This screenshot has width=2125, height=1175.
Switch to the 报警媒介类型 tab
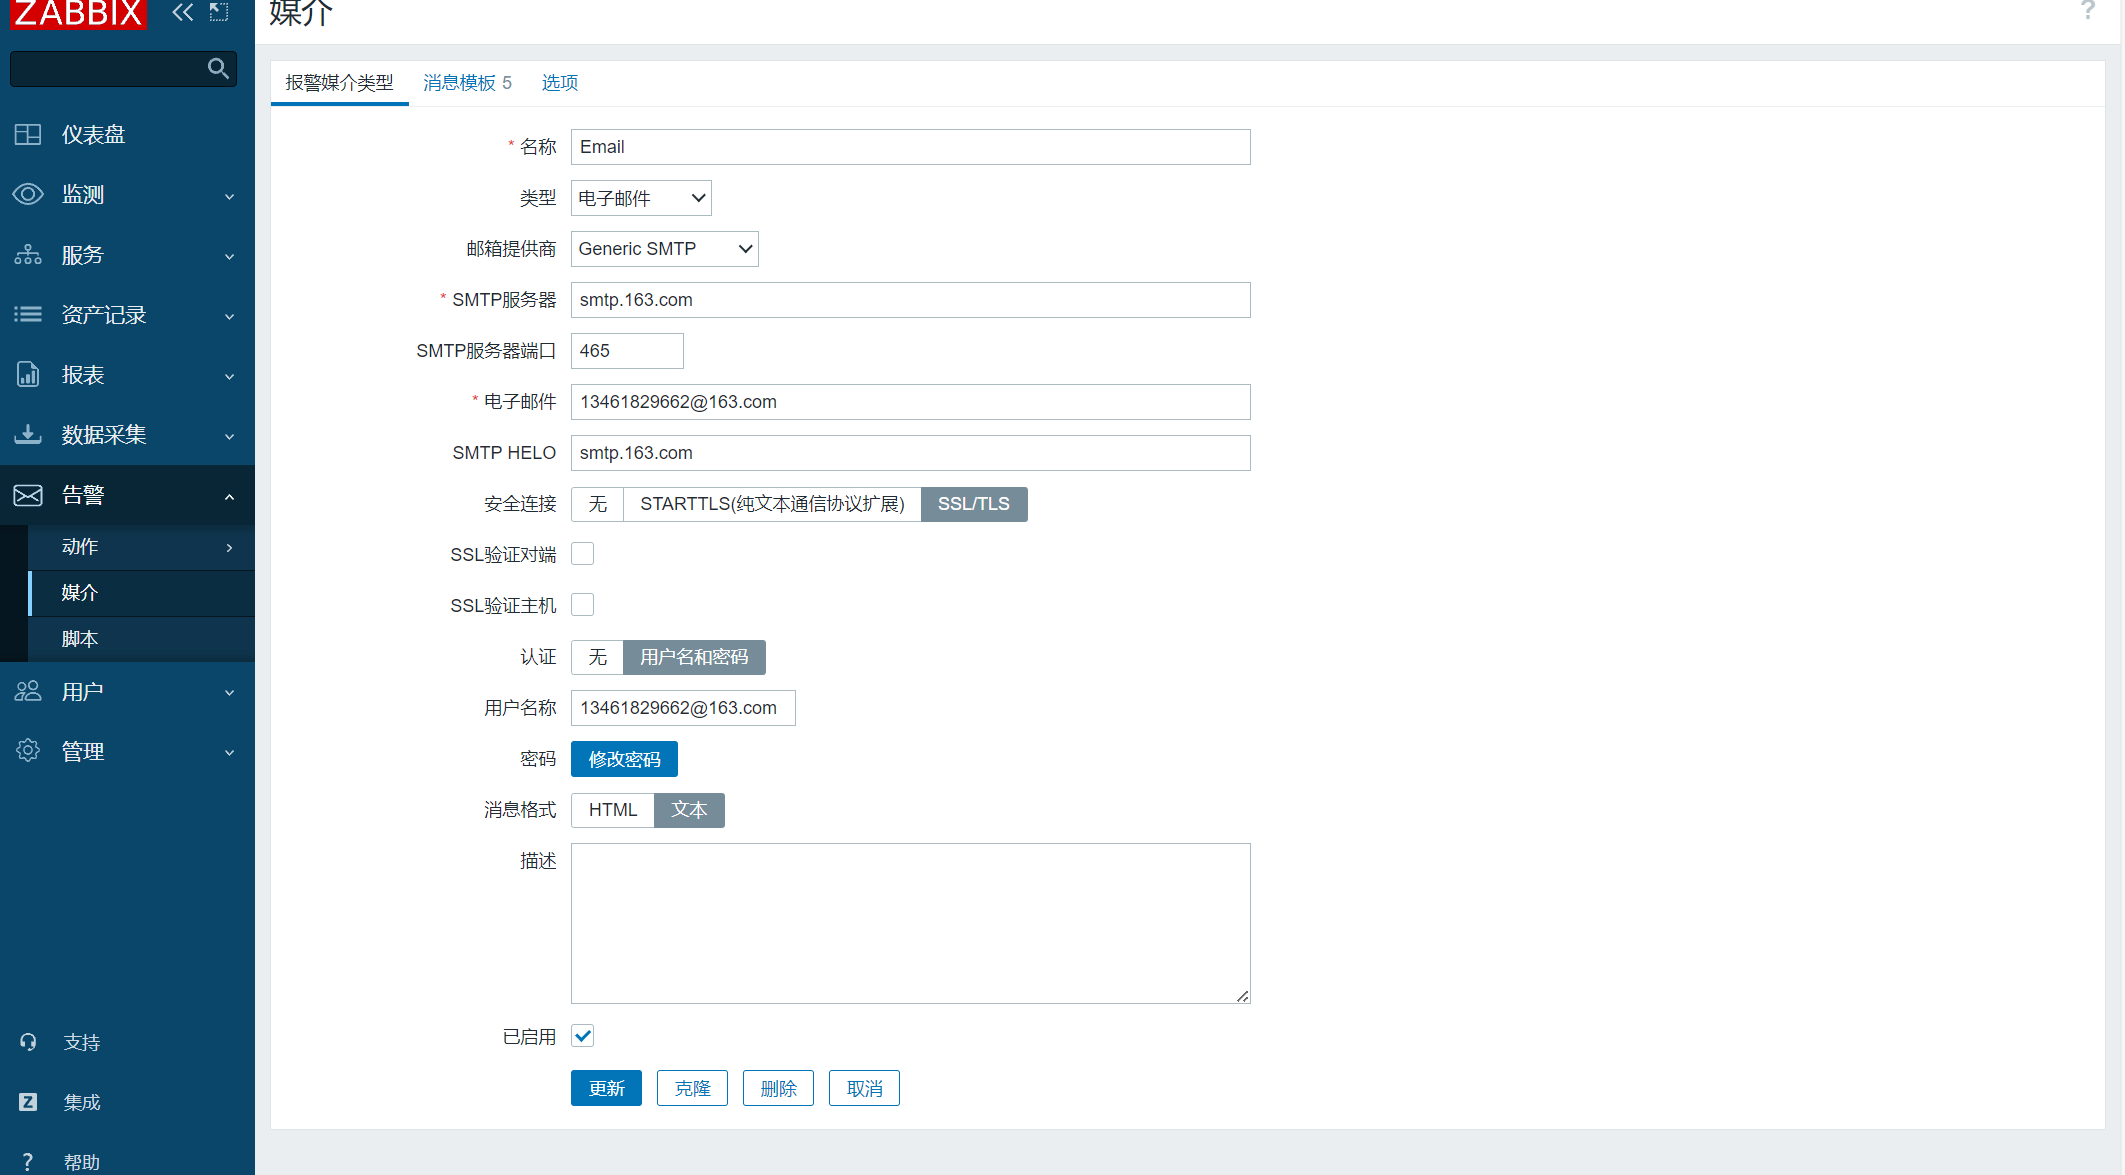pos(339,83)
